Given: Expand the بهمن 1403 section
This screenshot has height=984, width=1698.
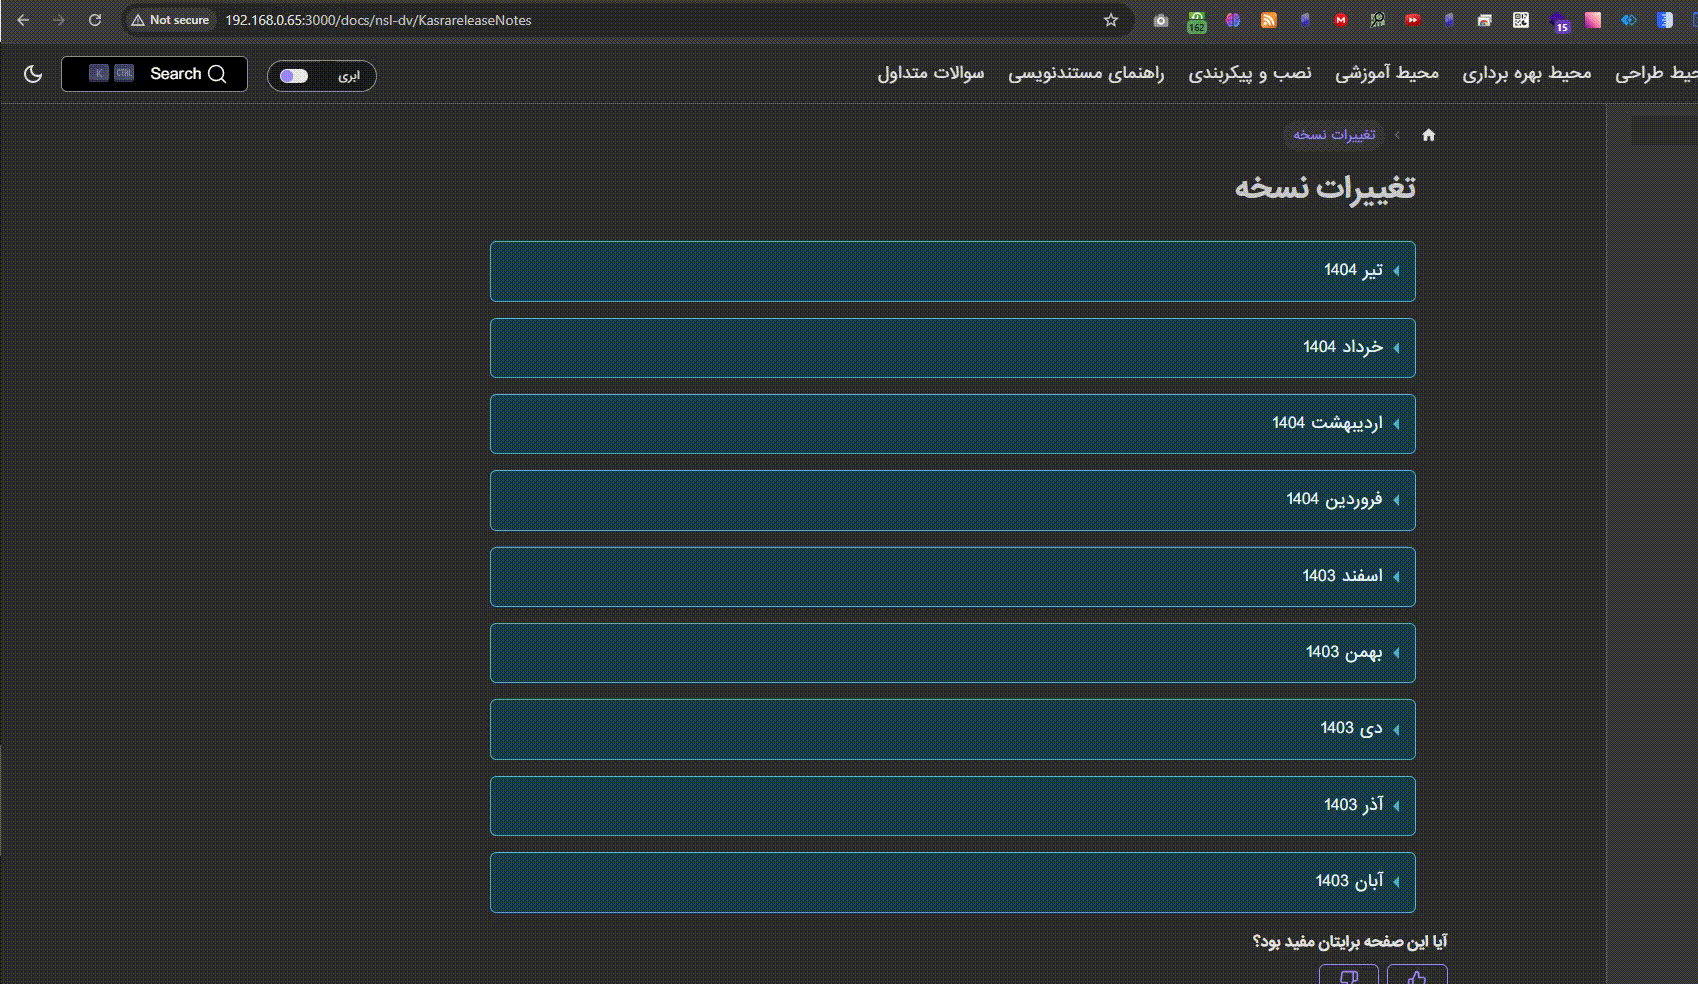Looking at the screenshot, I should point(952,653).
